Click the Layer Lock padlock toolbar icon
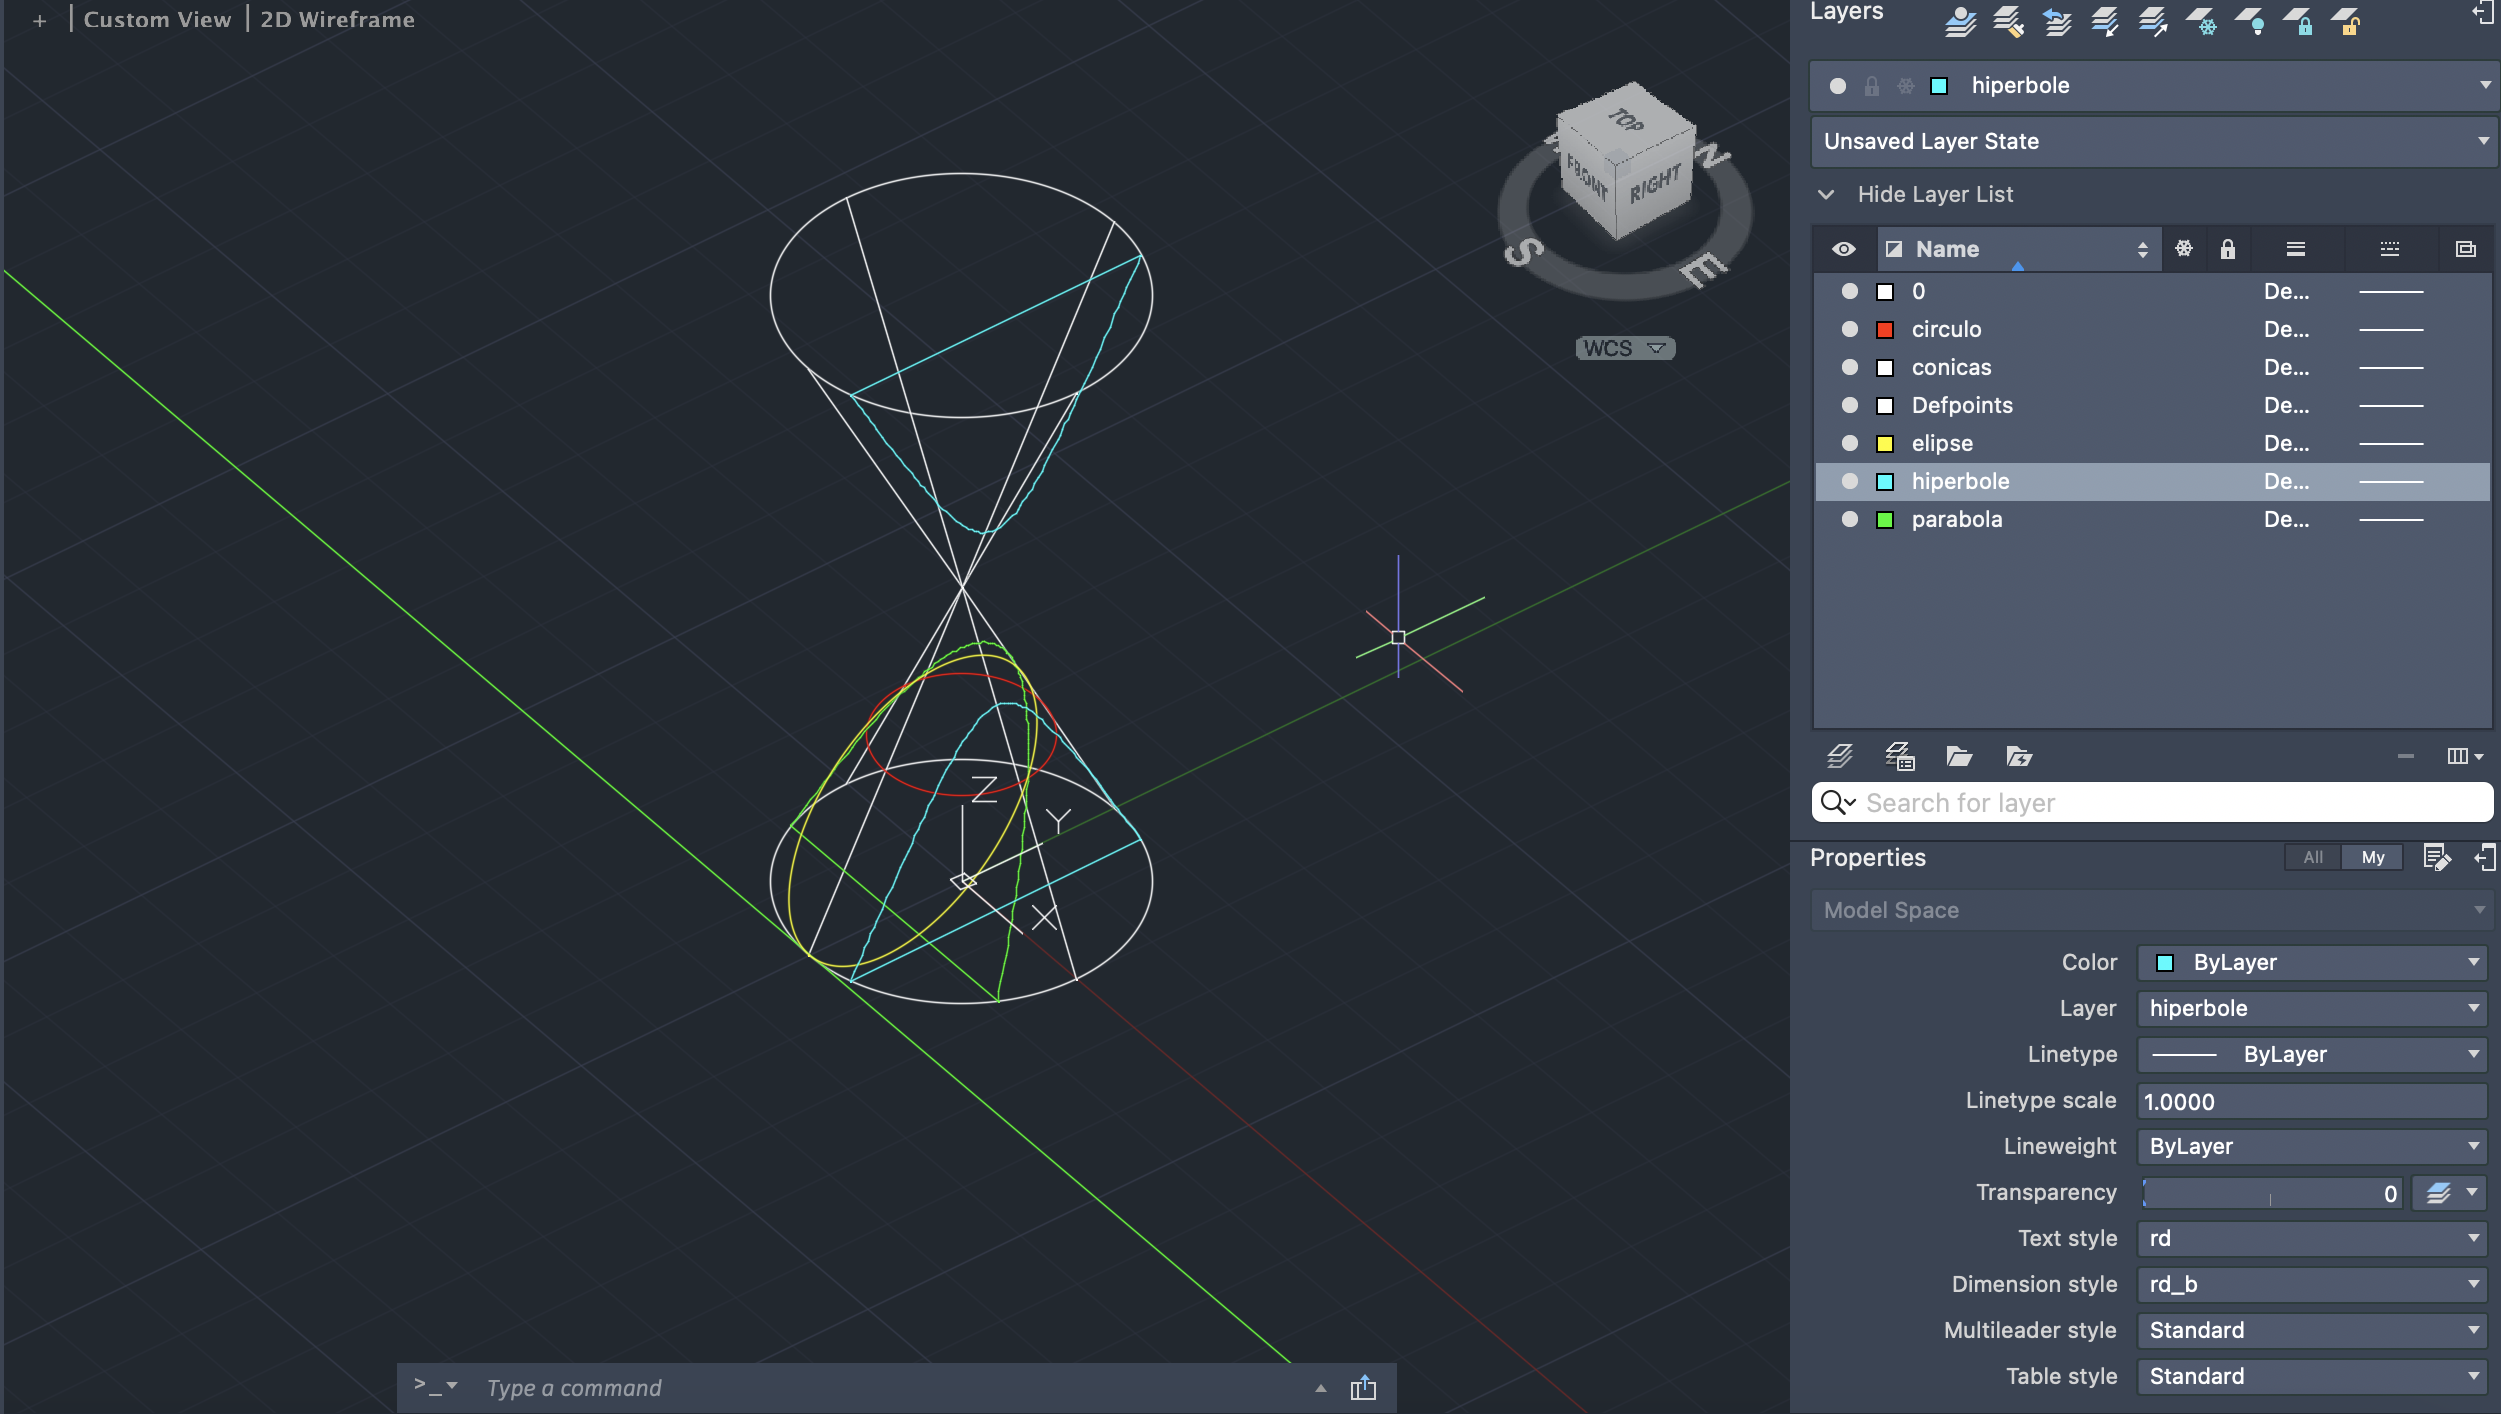This screenshot has width=2501, height=1414. 2300,22
